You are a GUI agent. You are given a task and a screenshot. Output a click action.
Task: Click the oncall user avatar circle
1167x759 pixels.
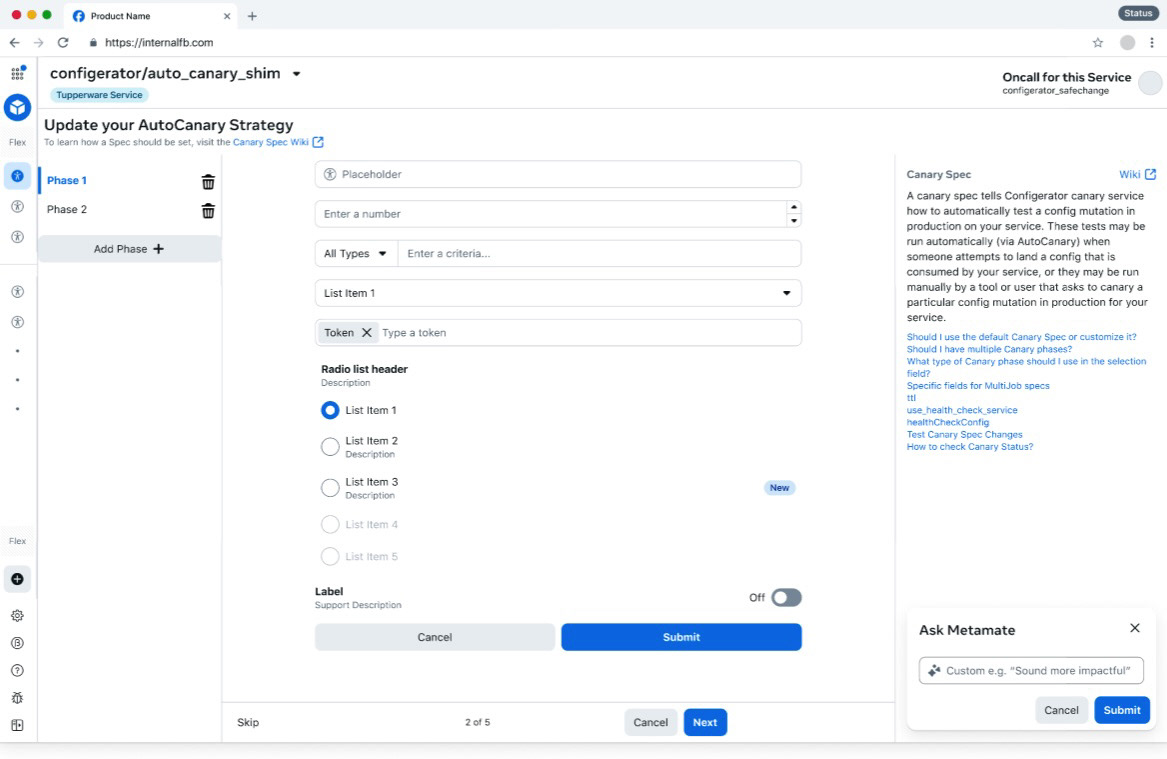coord(1150,83)
